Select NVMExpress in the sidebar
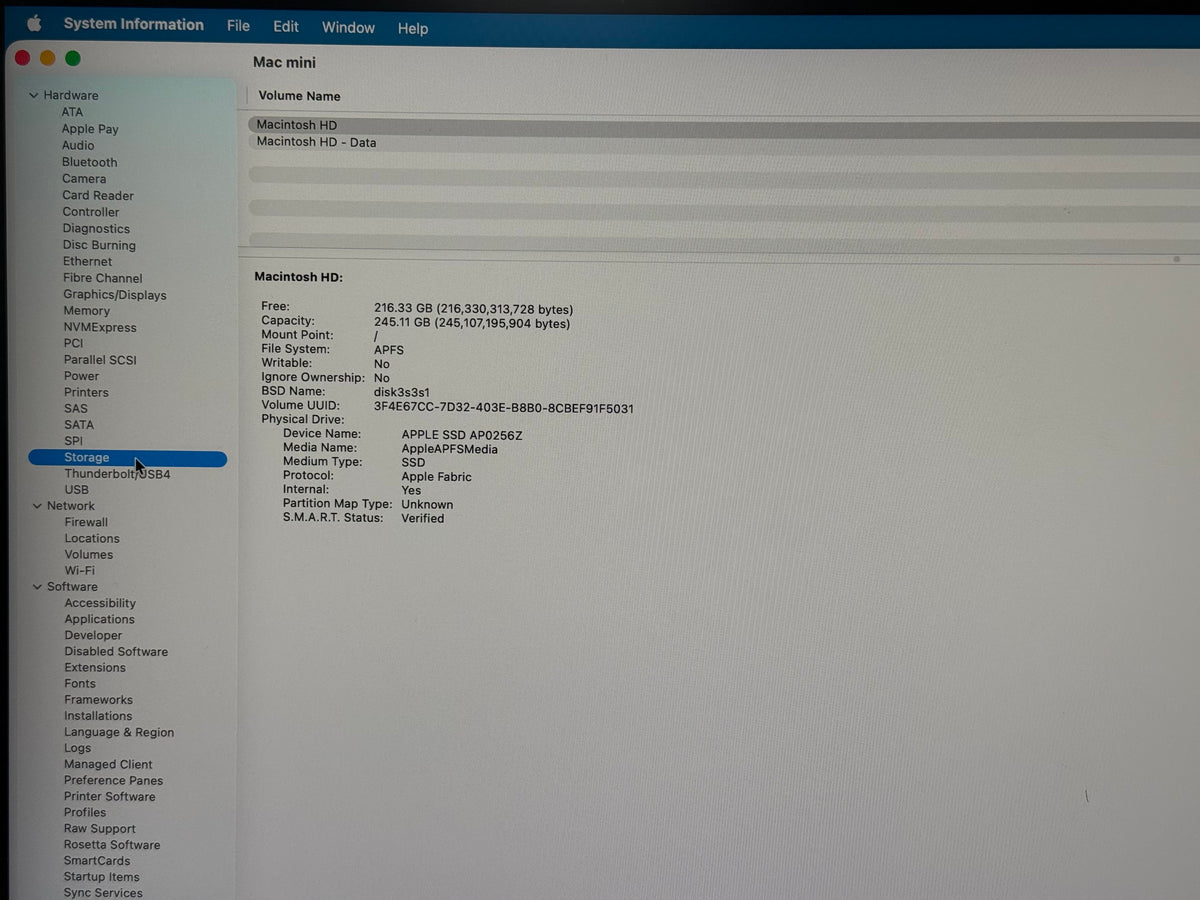Screen dimensions: 1200x900 coord(100,328)
